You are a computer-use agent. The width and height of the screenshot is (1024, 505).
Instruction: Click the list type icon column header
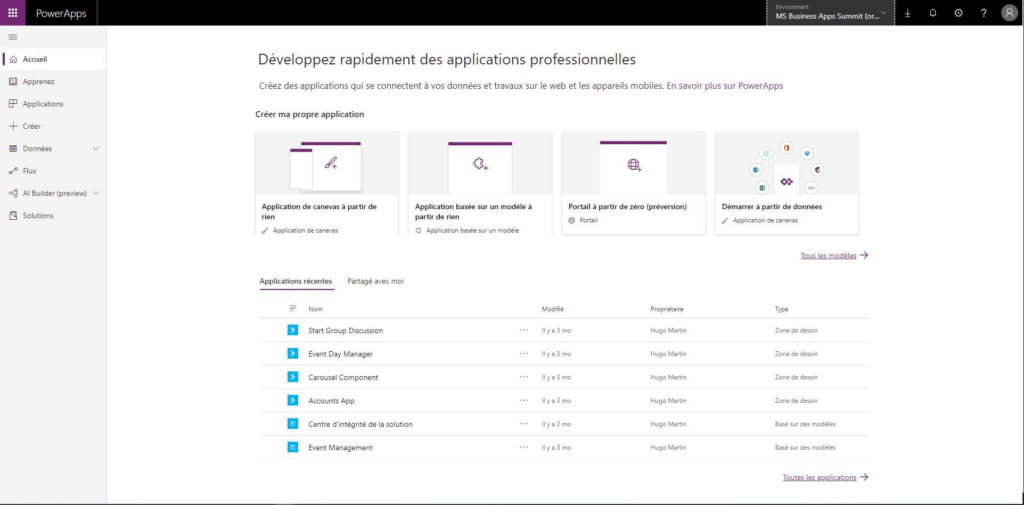(x=293, y=308)
